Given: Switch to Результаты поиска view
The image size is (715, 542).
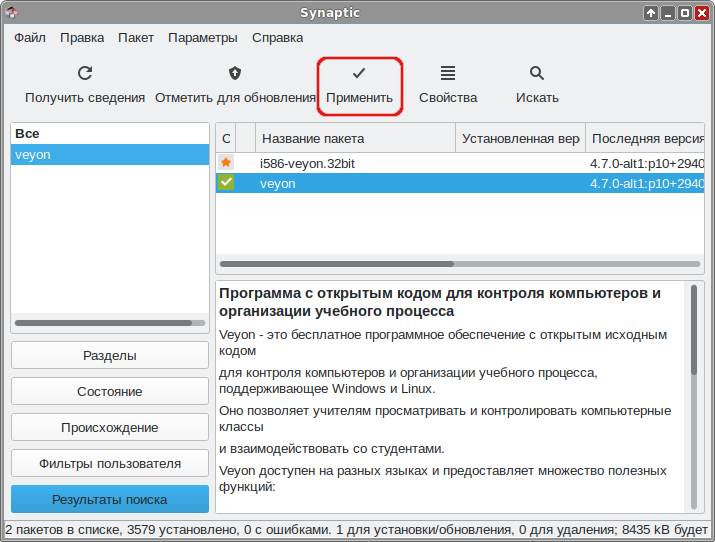Looking at the screenshot, I should pyautogui.click(x=110, y=499).
